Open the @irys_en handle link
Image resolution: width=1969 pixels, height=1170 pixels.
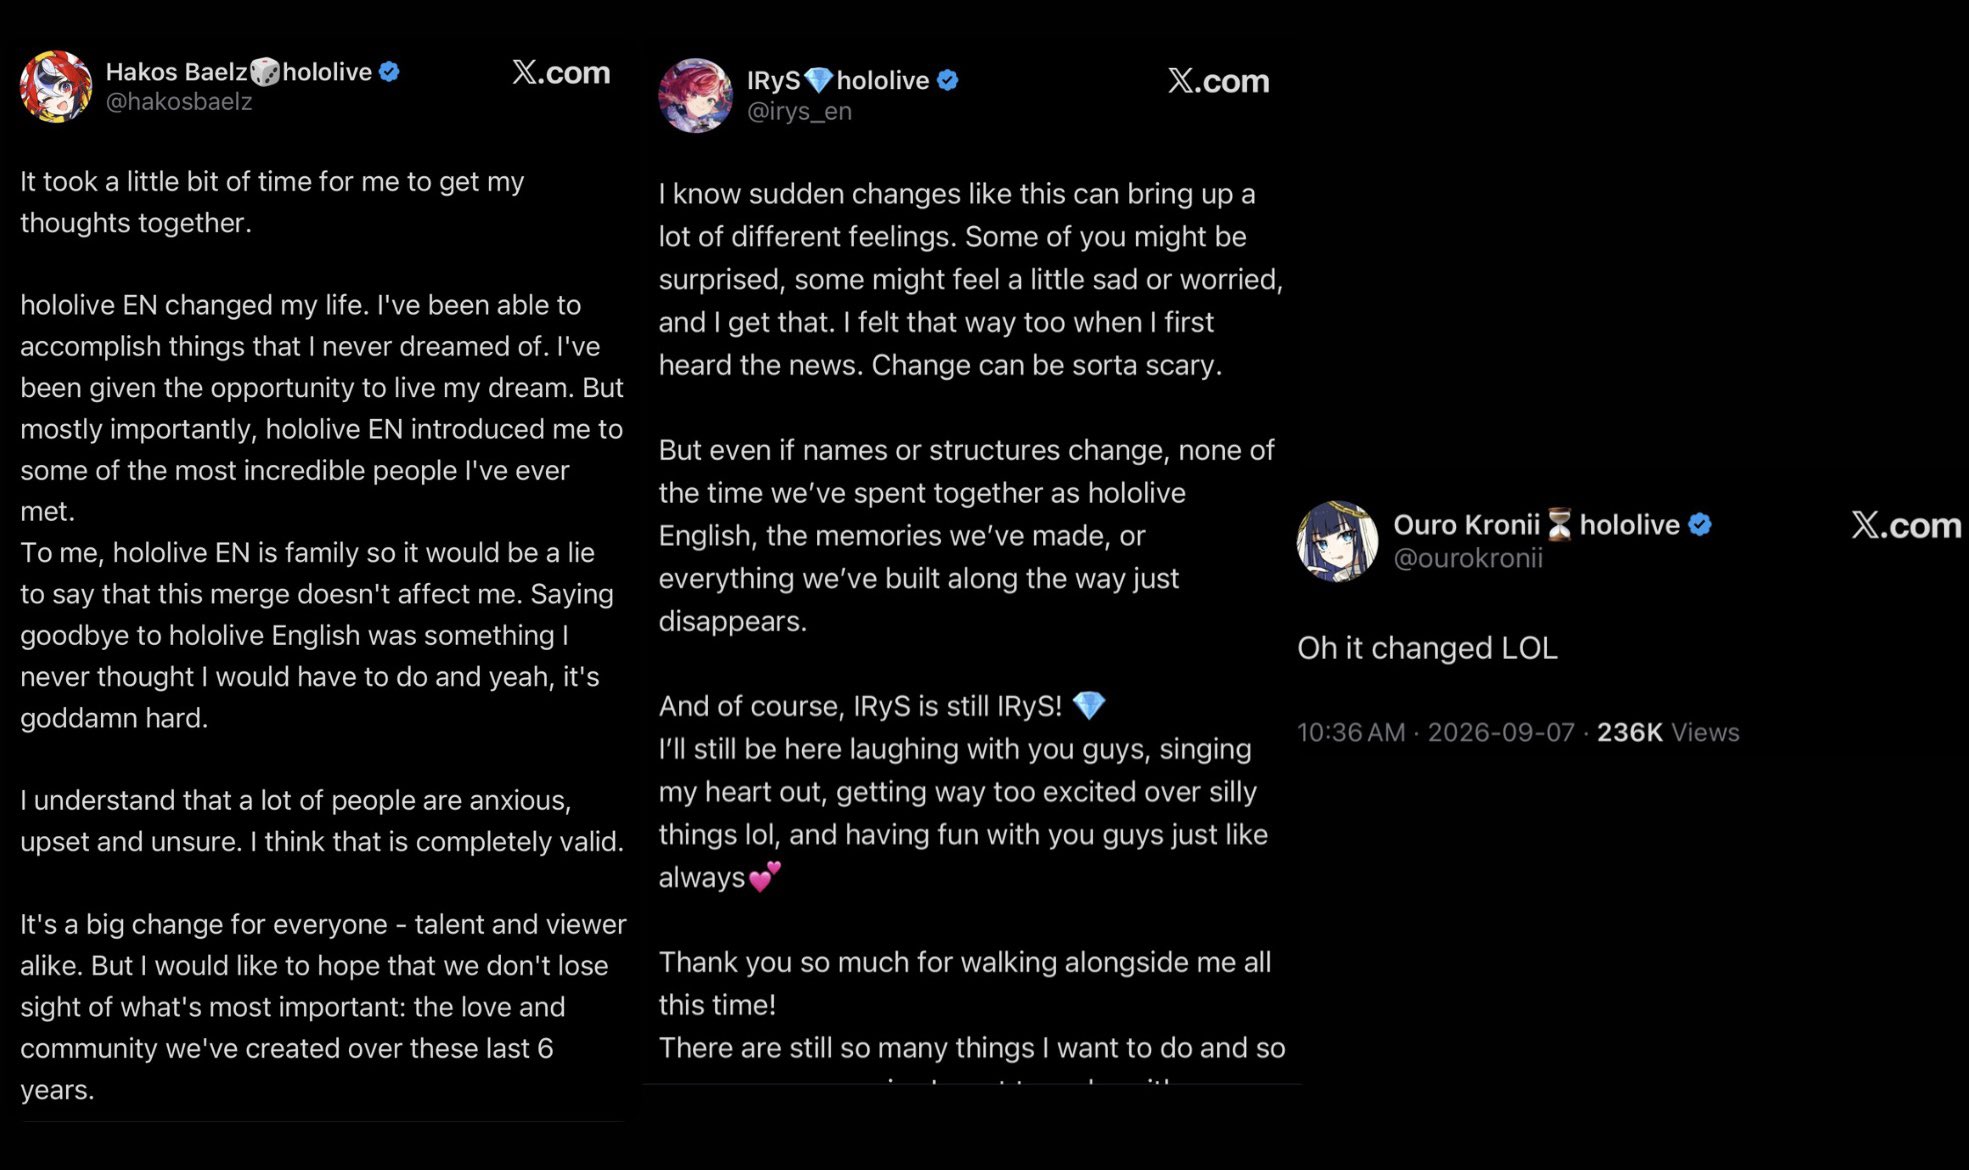click(x=799, y=111)
